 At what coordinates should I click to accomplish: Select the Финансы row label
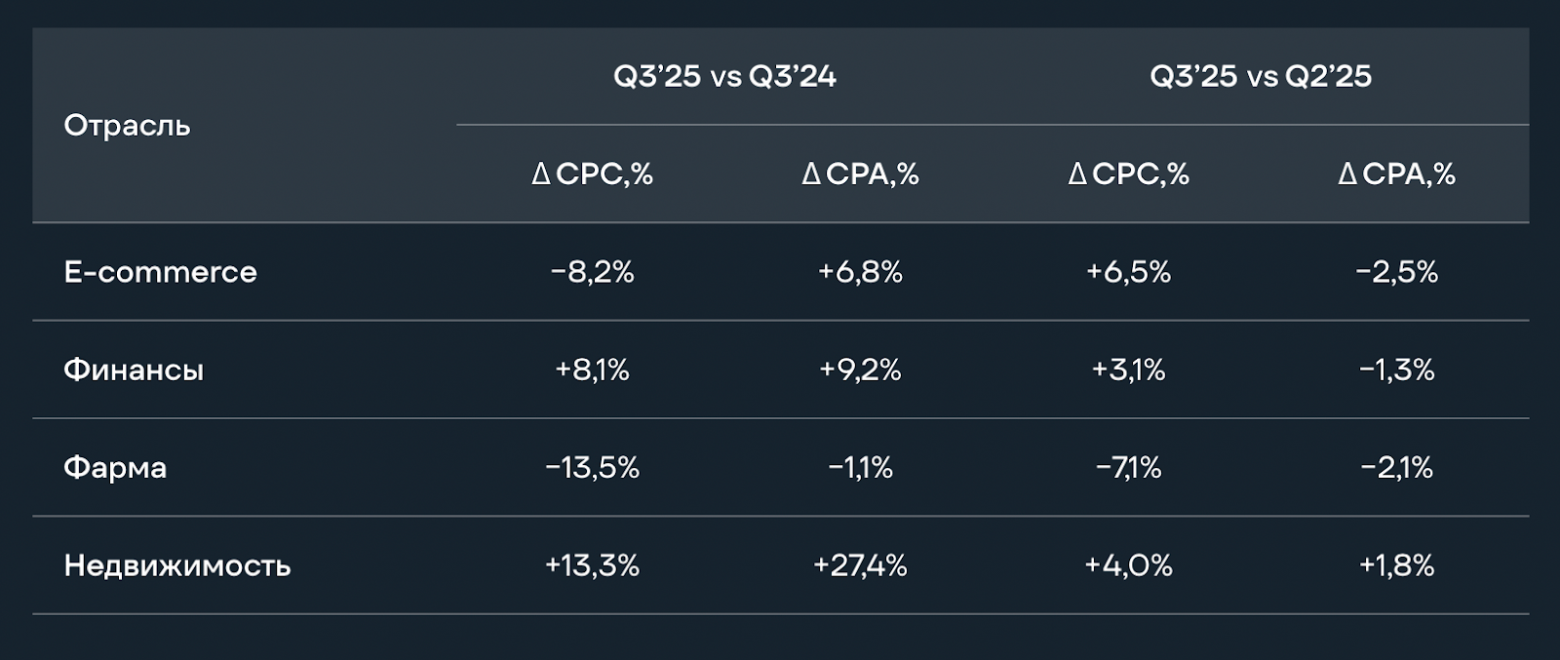[x=134, y=370]
